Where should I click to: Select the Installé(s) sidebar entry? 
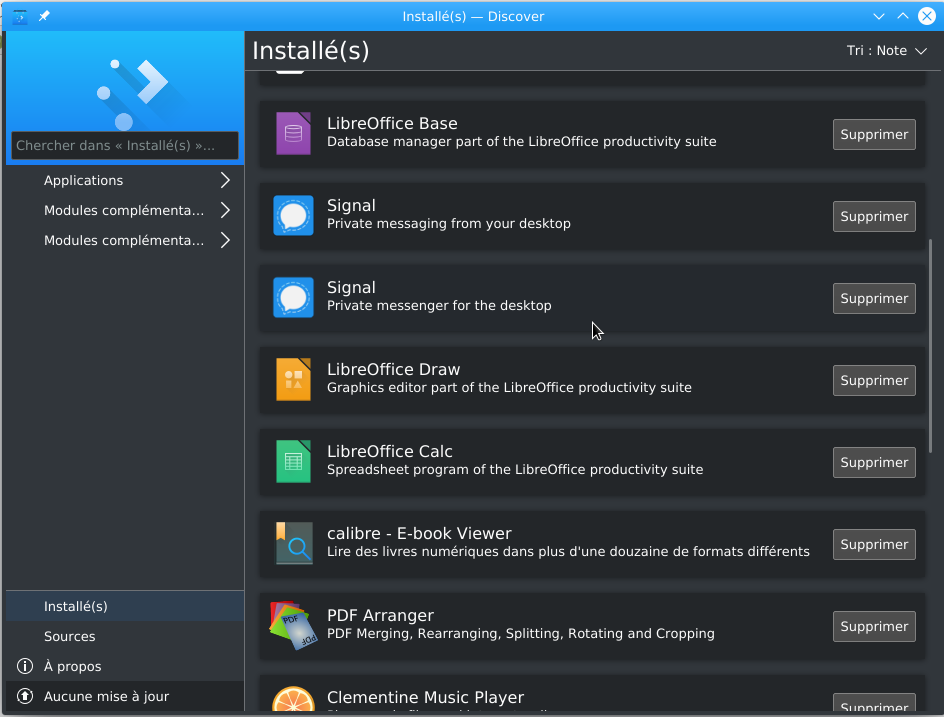point(125,606)
